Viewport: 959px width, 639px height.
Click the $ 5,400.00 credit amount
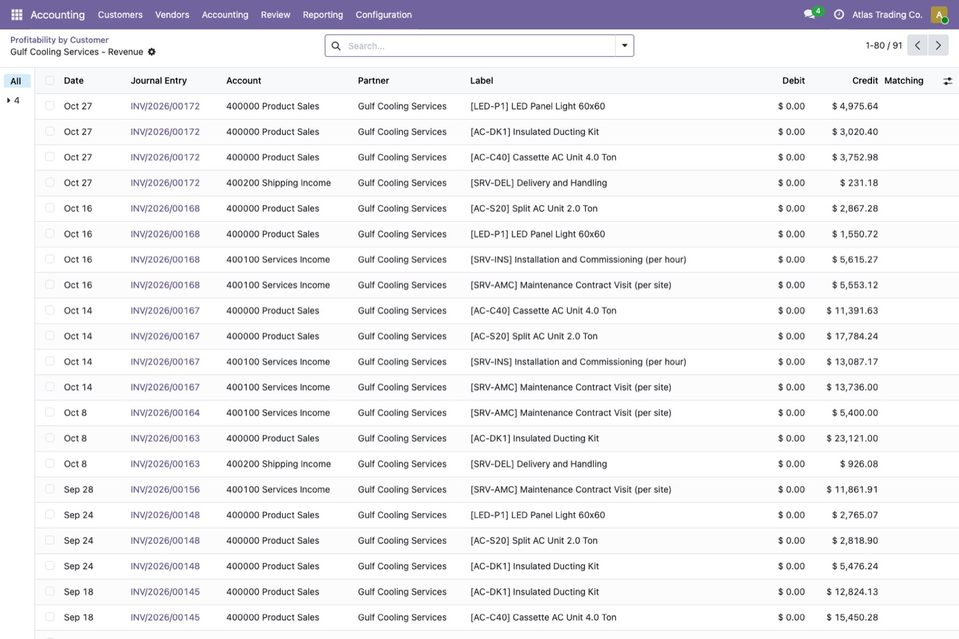(854, 413)
